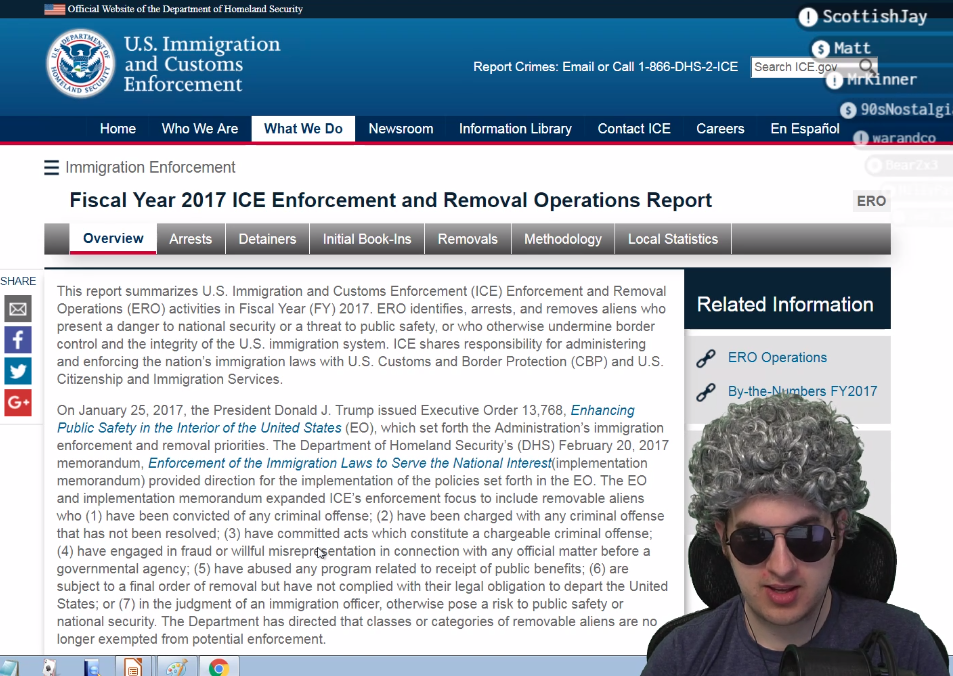
Task: Open the ERO Operations link
Action: tap(777, 358)
